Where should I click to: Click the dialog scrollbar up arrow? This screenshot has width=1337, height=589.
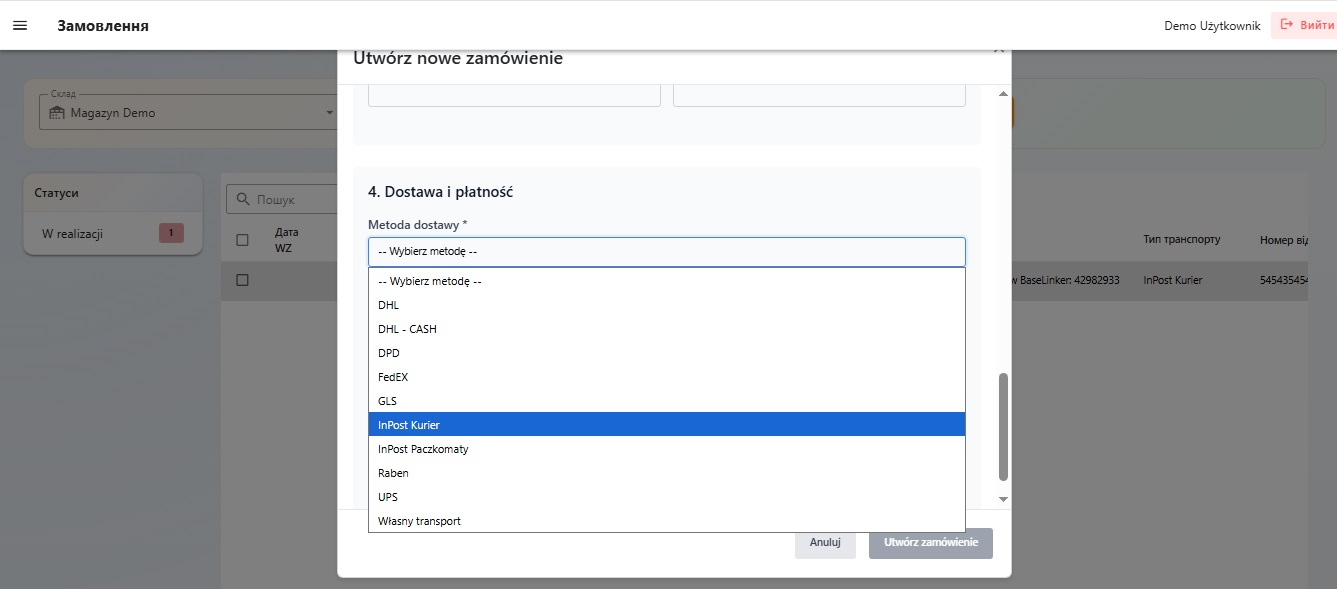pos(1003,93)
